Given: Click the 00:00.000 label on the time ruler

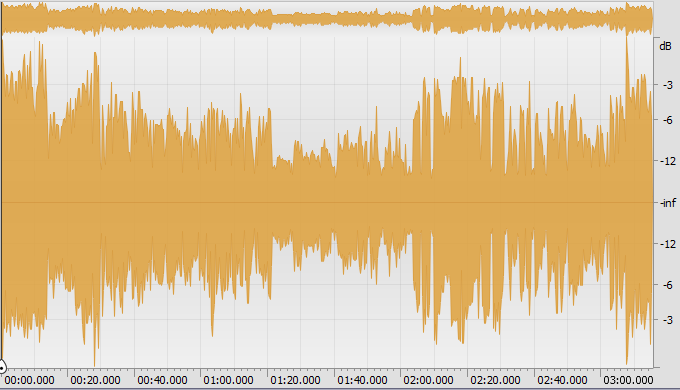Looking at the screenshot, I should [x=29, y=380].
